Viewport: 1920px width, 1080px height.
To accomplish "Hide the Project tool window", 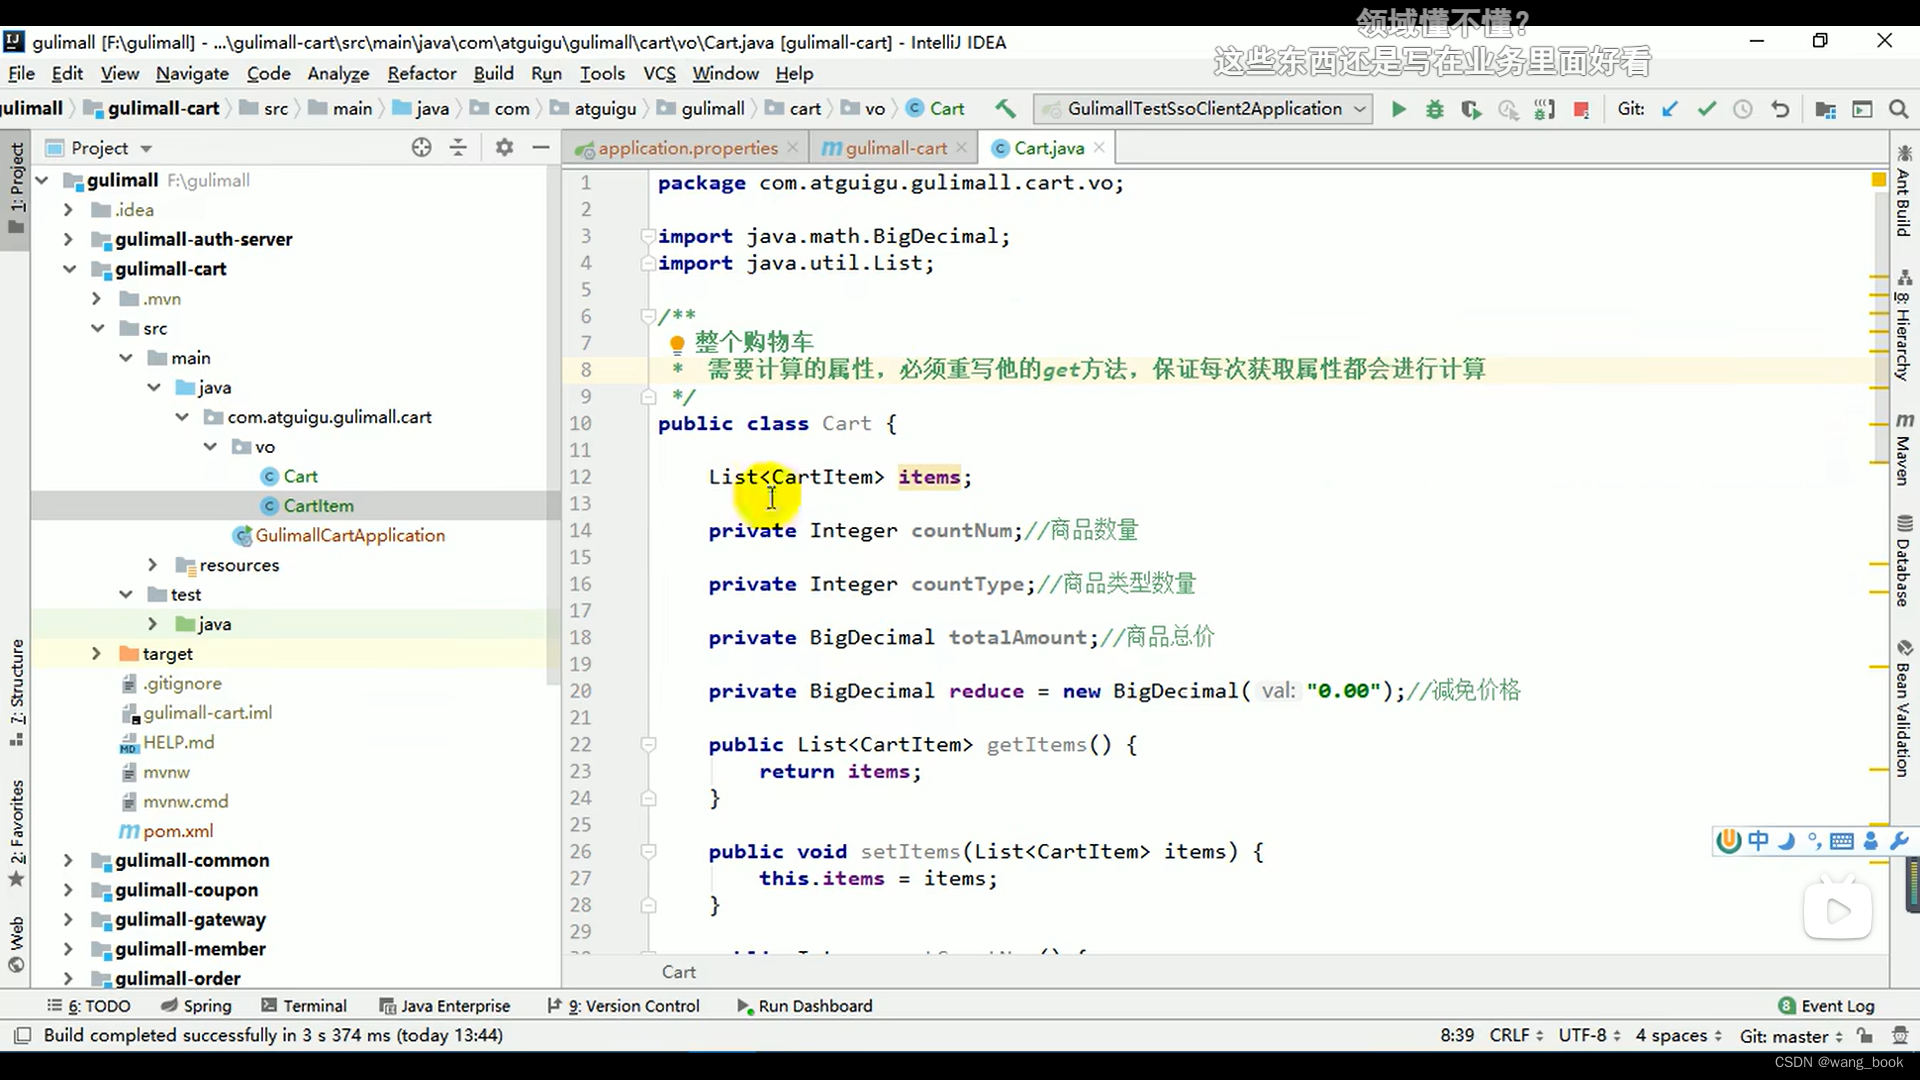I will [541, 148].
